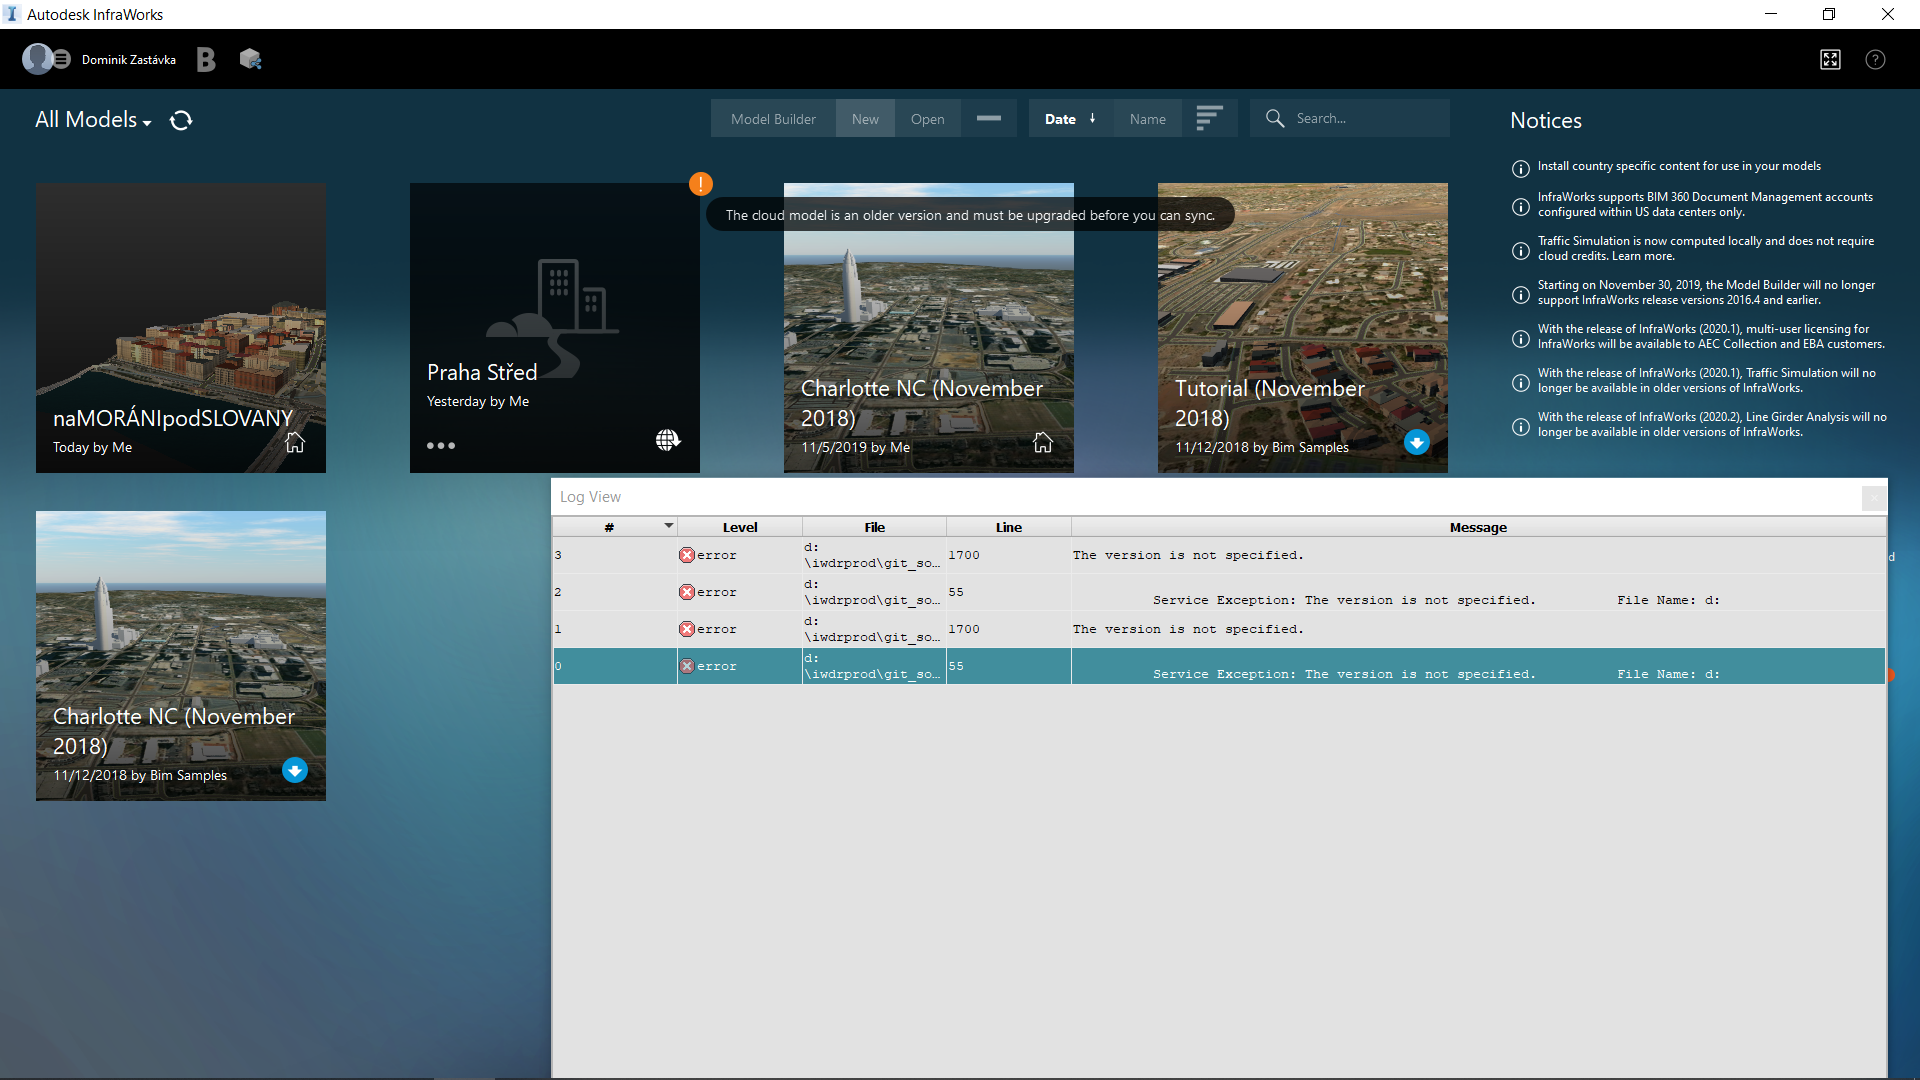Screen dimensions: 1920x1080
Task: Enter fullscreen mode
Action: [1830, 60]
